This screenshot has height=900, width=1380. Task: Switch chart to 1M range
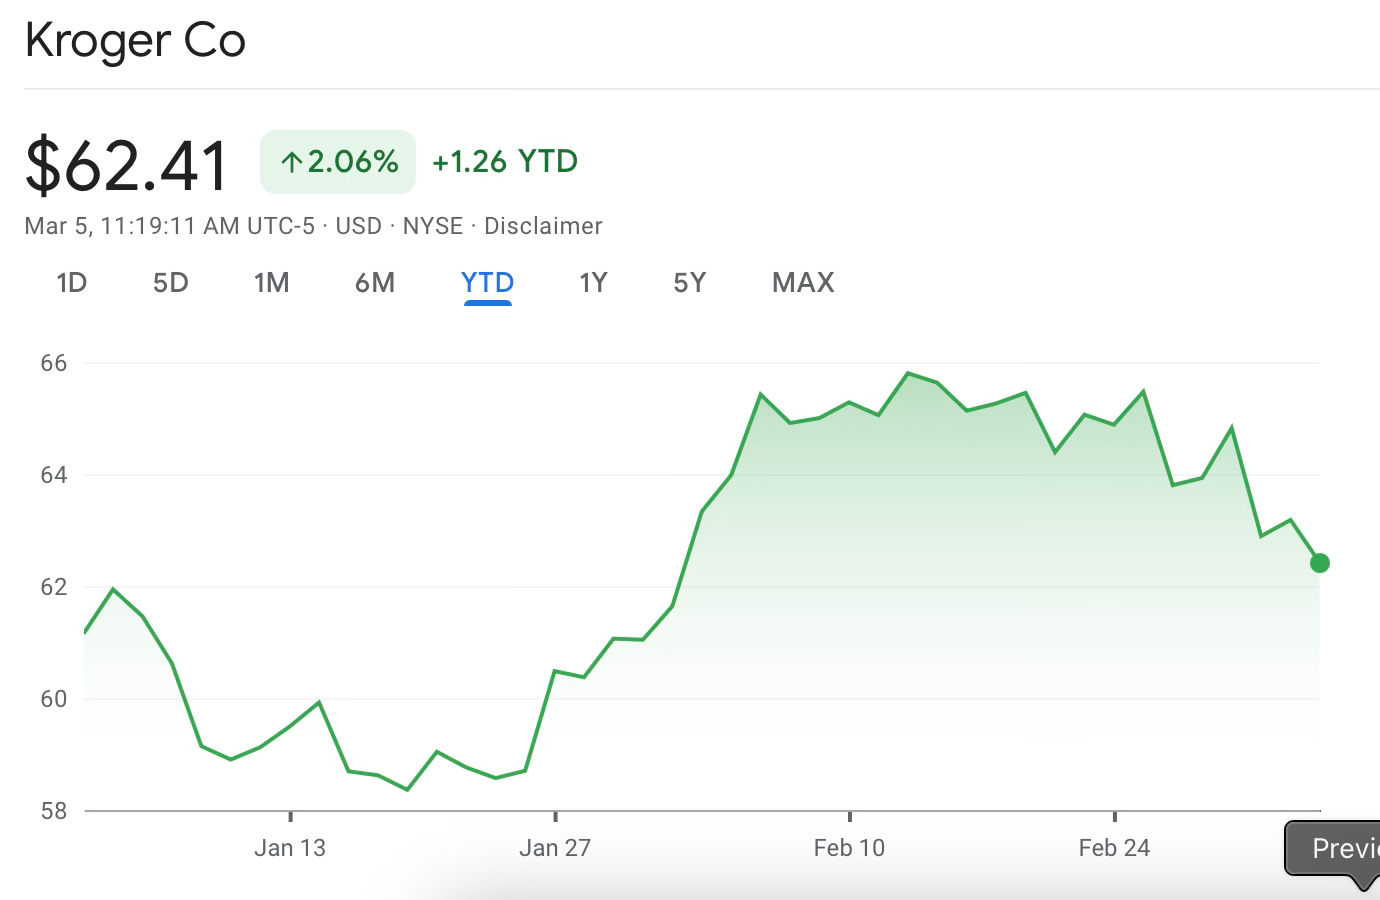[x=272, y=283]
